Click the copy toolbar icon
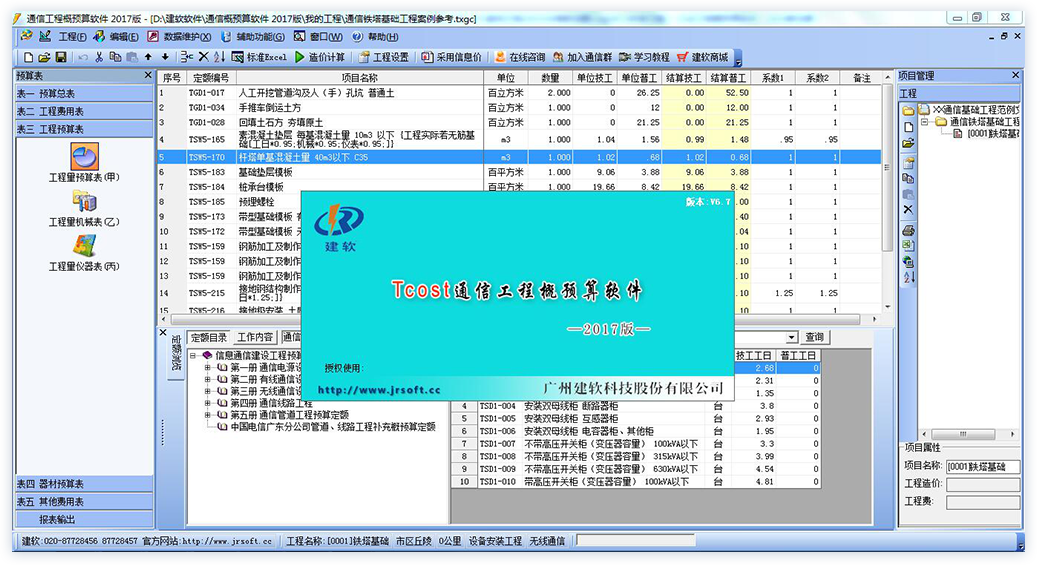1037x565 pixels. tap(115, 58)
